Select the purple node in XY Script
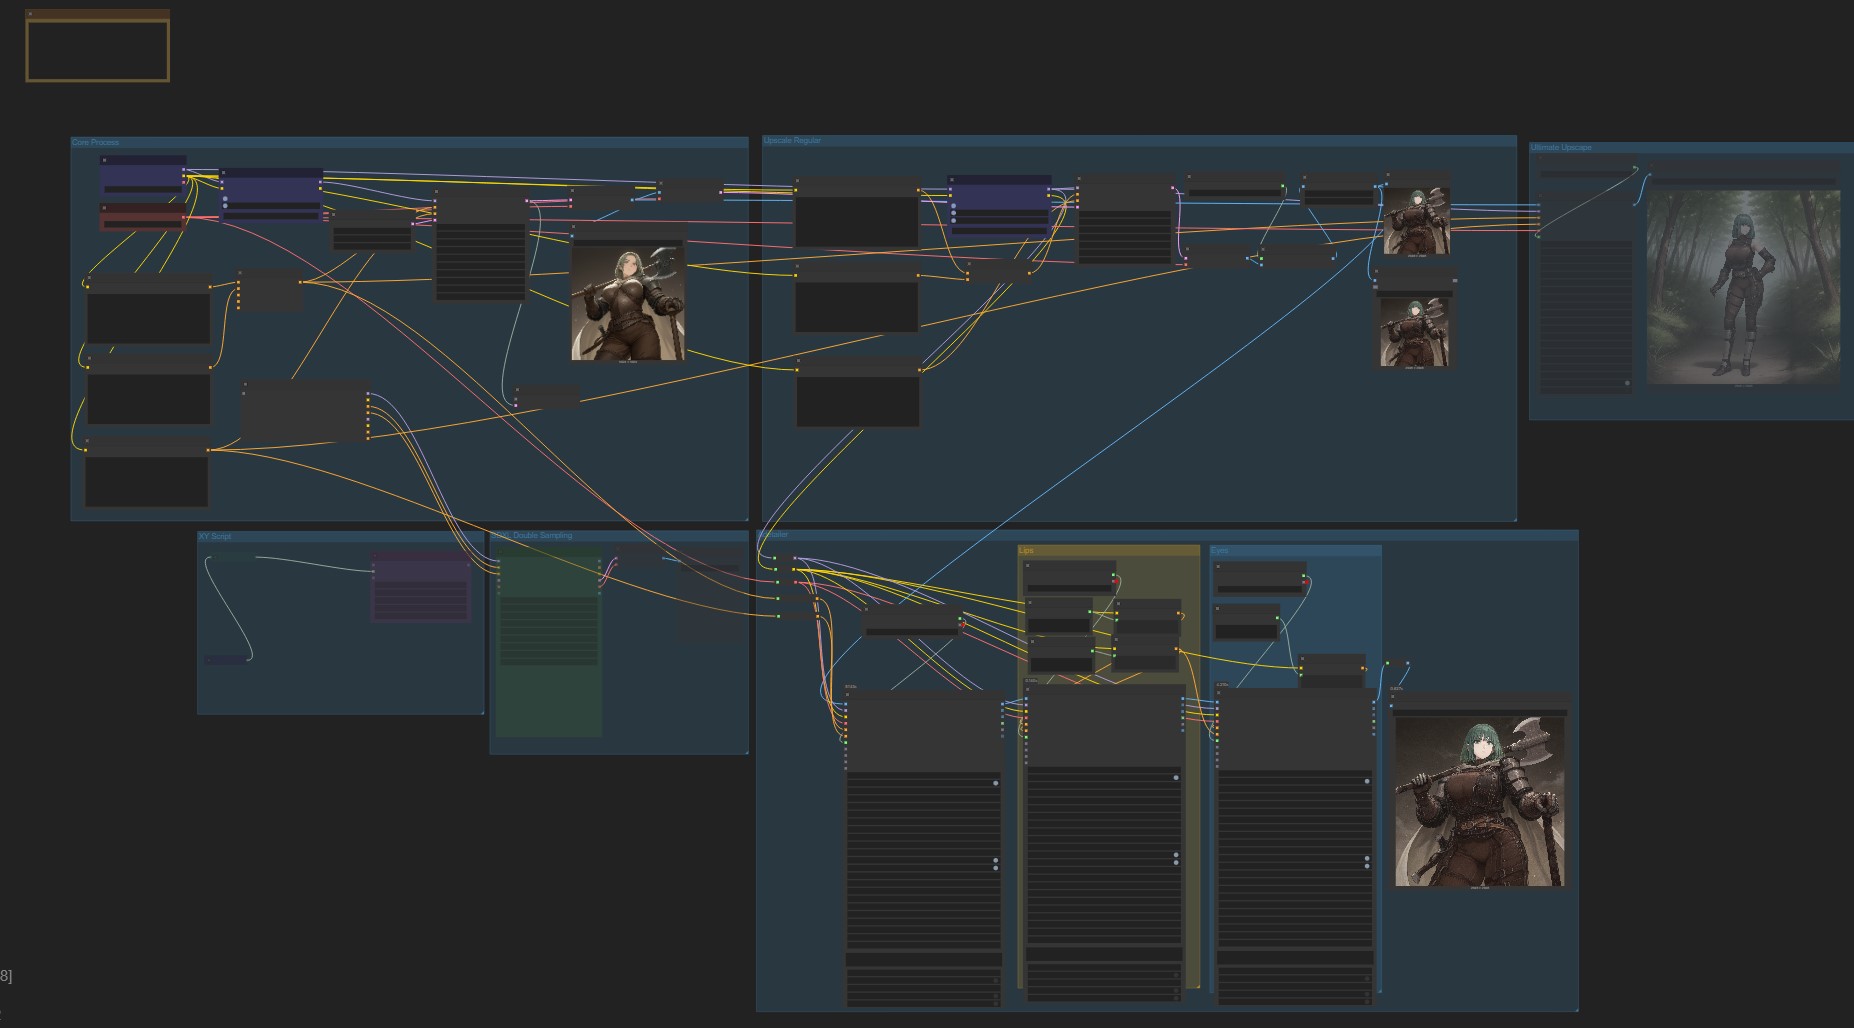Screen dimensions: 1854x1028 tap(421, 587)
